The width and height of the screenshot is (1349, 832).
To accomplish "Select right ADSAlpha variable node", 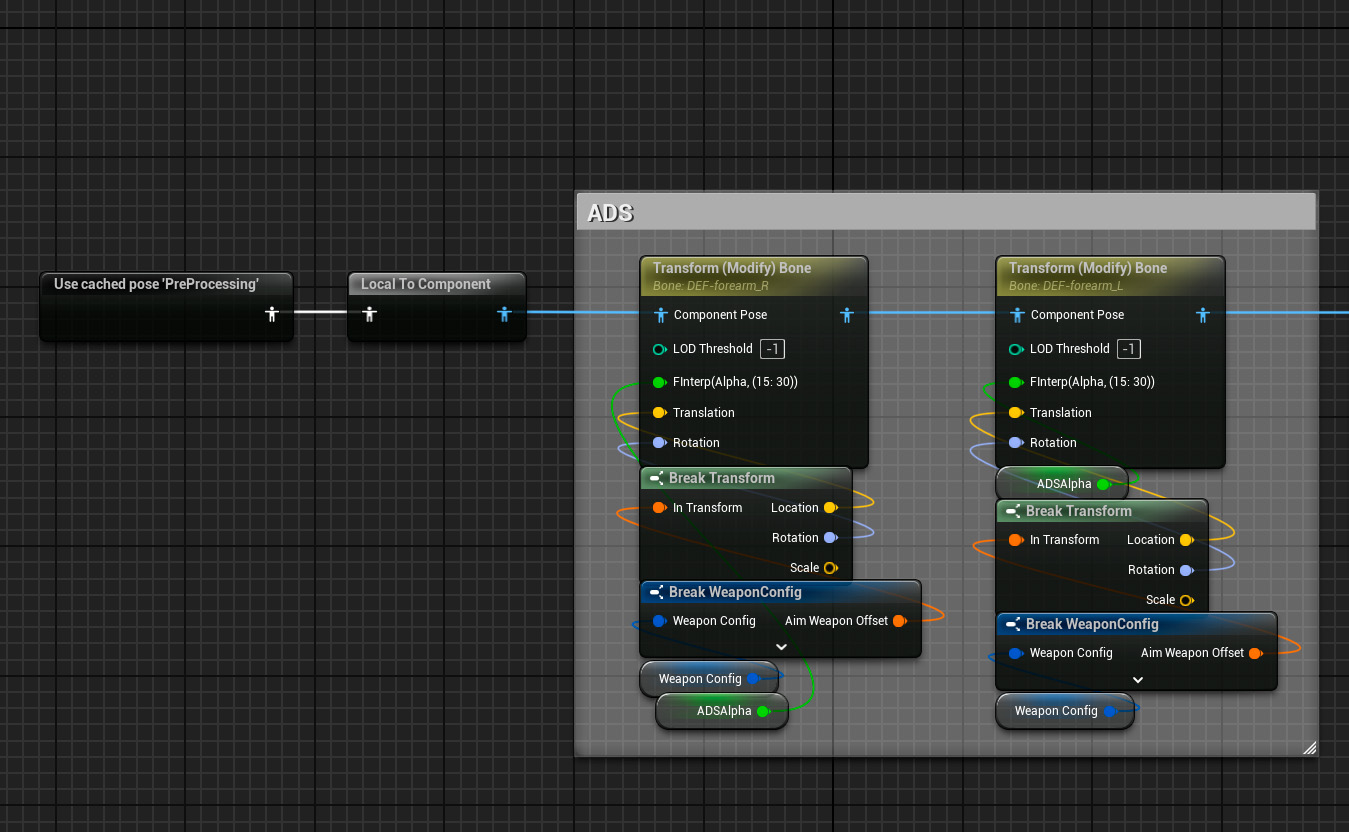I will coord(1062,484).
